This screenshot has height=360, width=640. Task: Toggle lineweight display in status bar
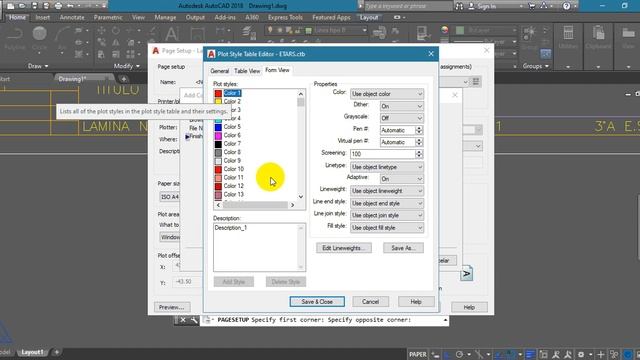530,354
